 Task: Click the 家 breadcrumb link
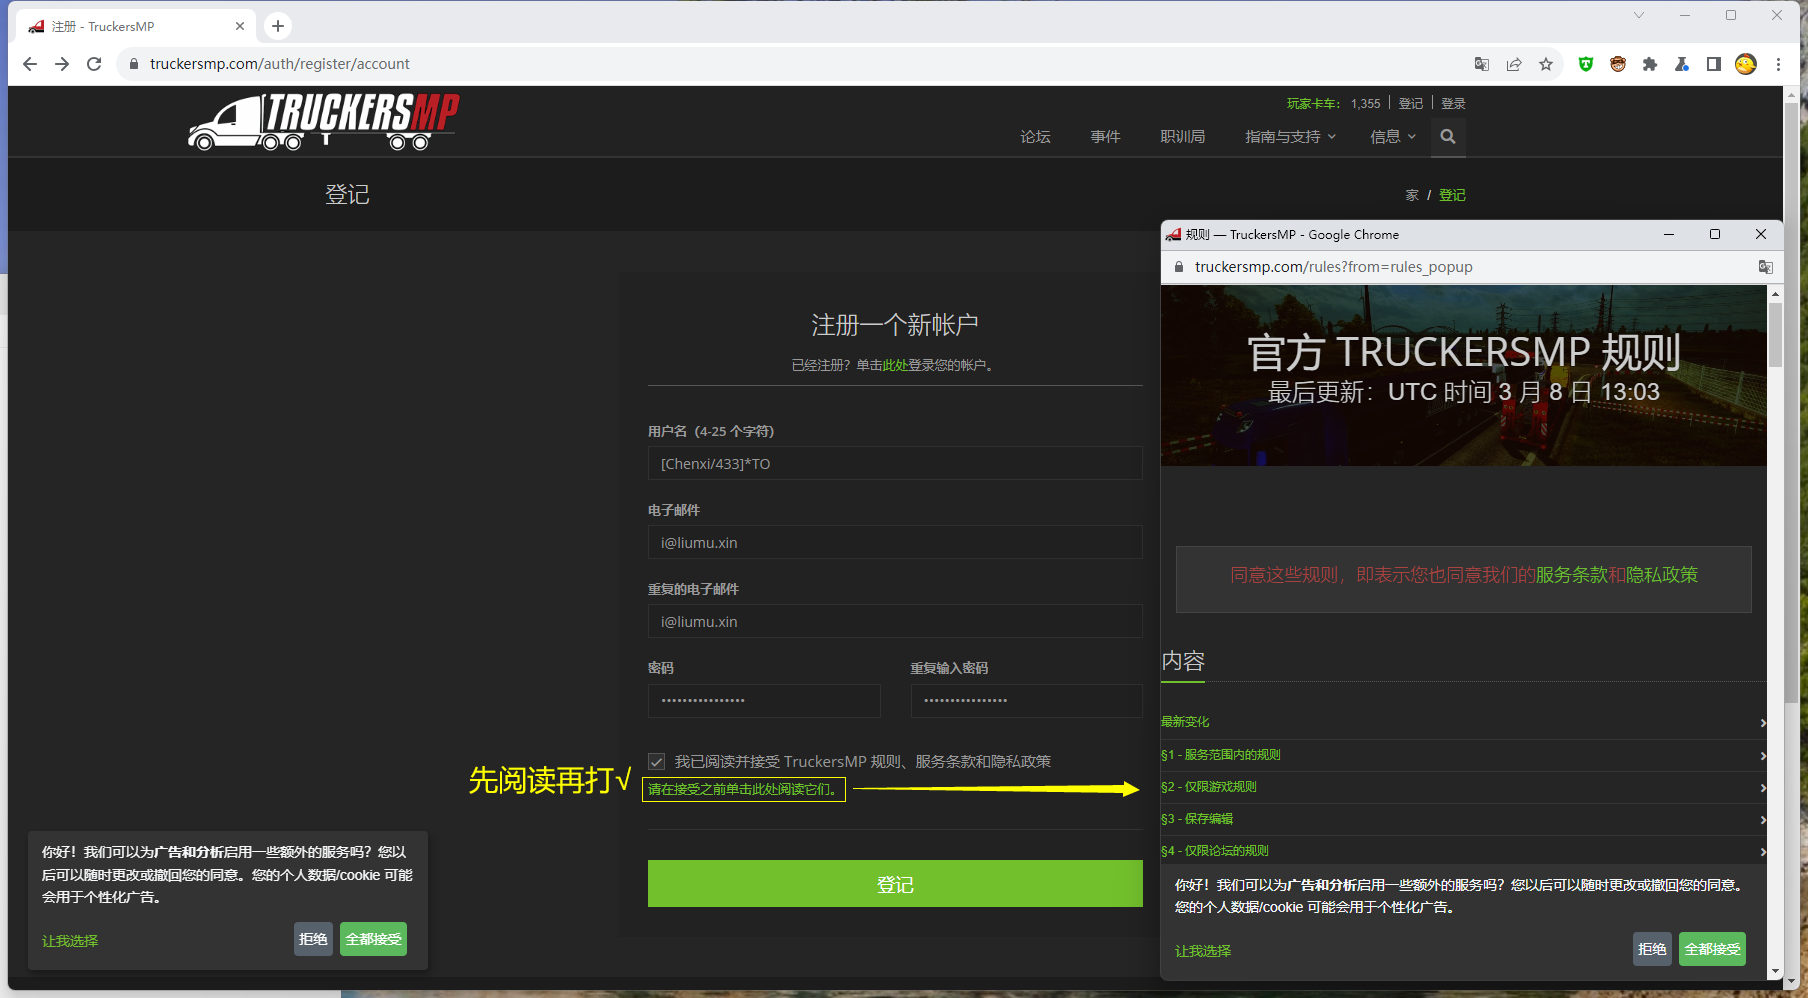tap(1412, 196)
